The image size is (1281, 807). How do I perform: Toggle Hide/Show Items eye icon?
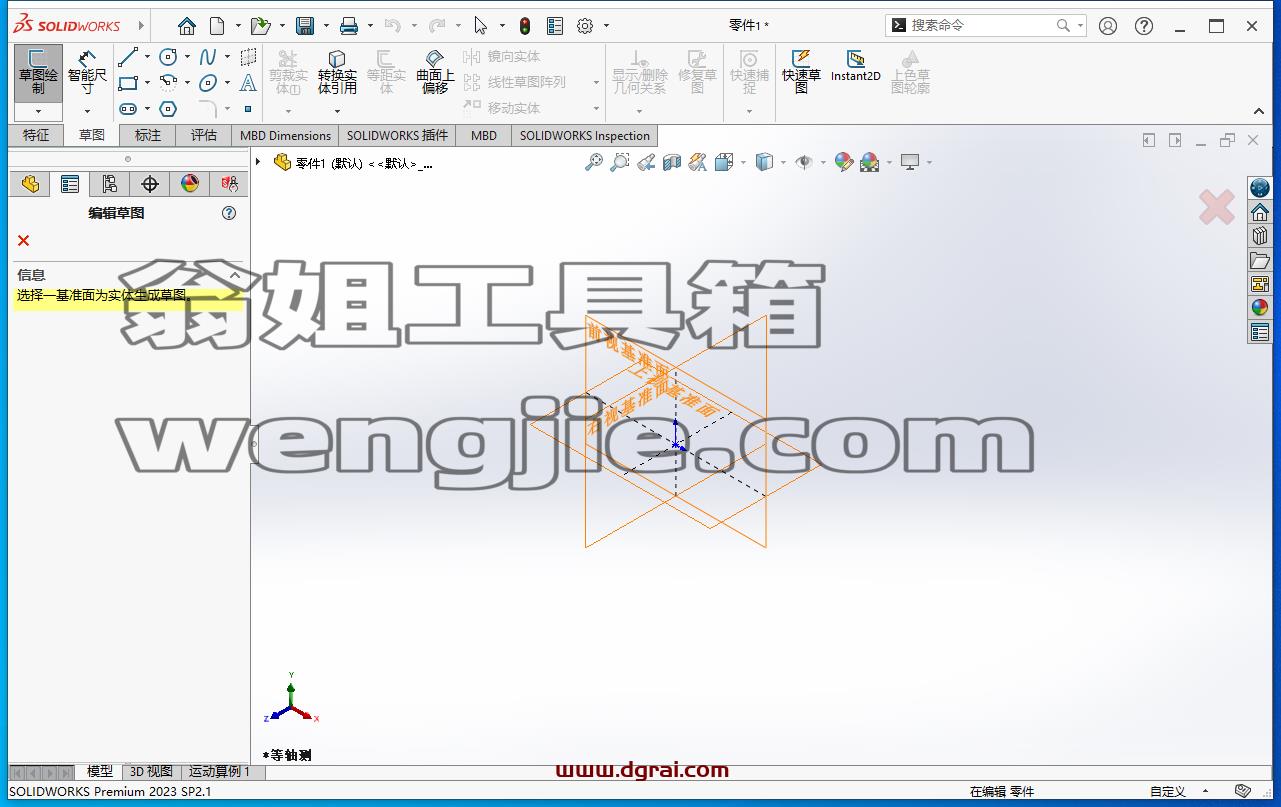(803, 162)
